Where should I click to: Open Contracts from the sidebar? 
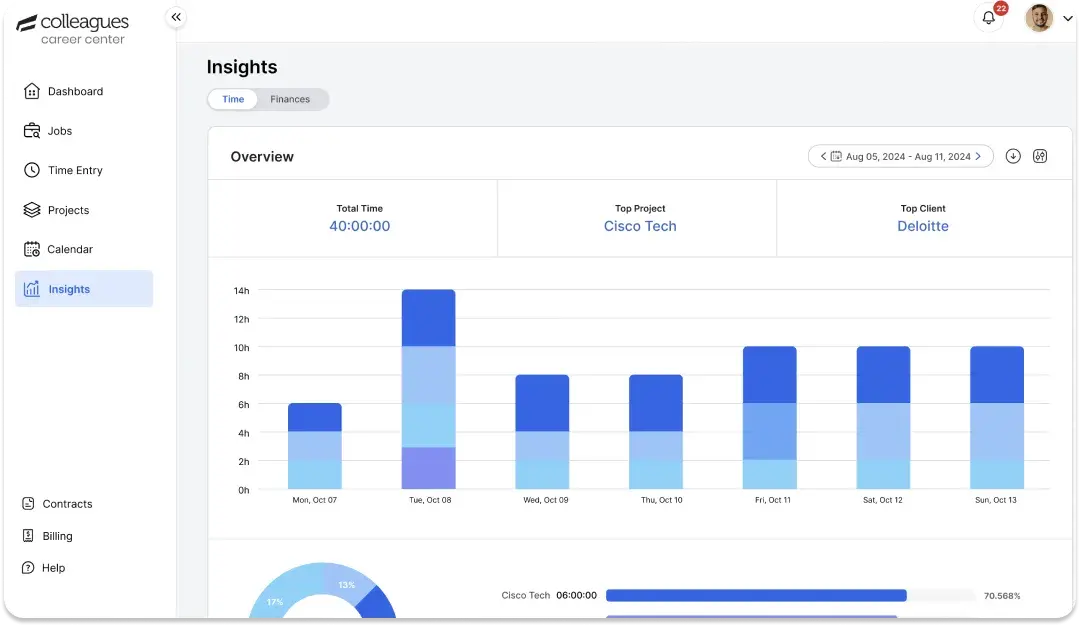[x=67, y=503]
